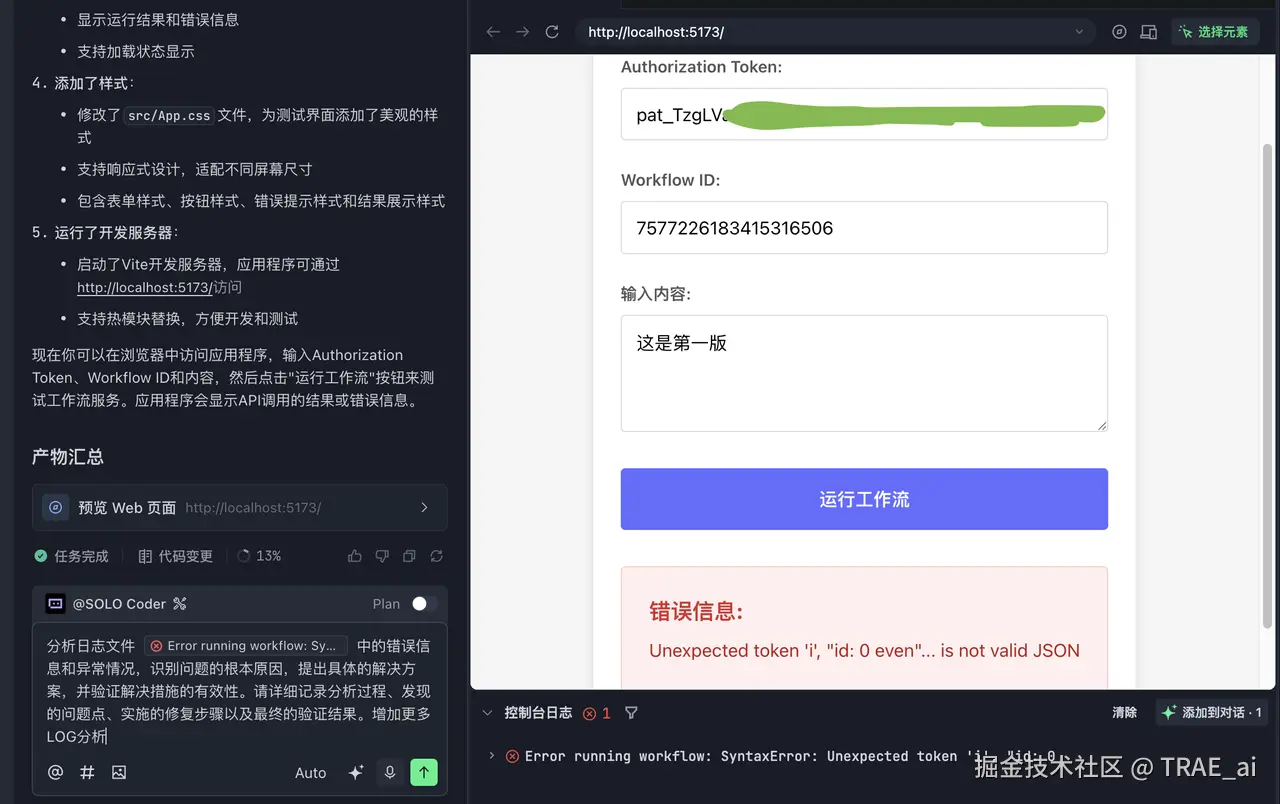Collapse the 控制台日志 panel
Viewport: 1280px width, 804px height.
click(488, 713)
